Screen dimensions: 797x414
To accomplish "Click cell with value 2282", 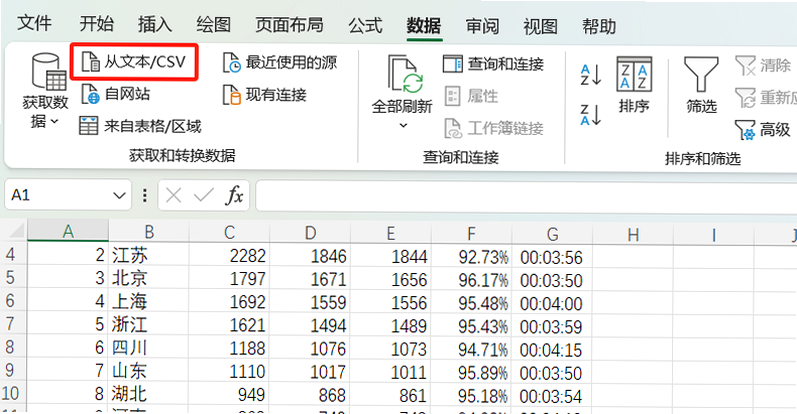I will [x=229, y=255].
